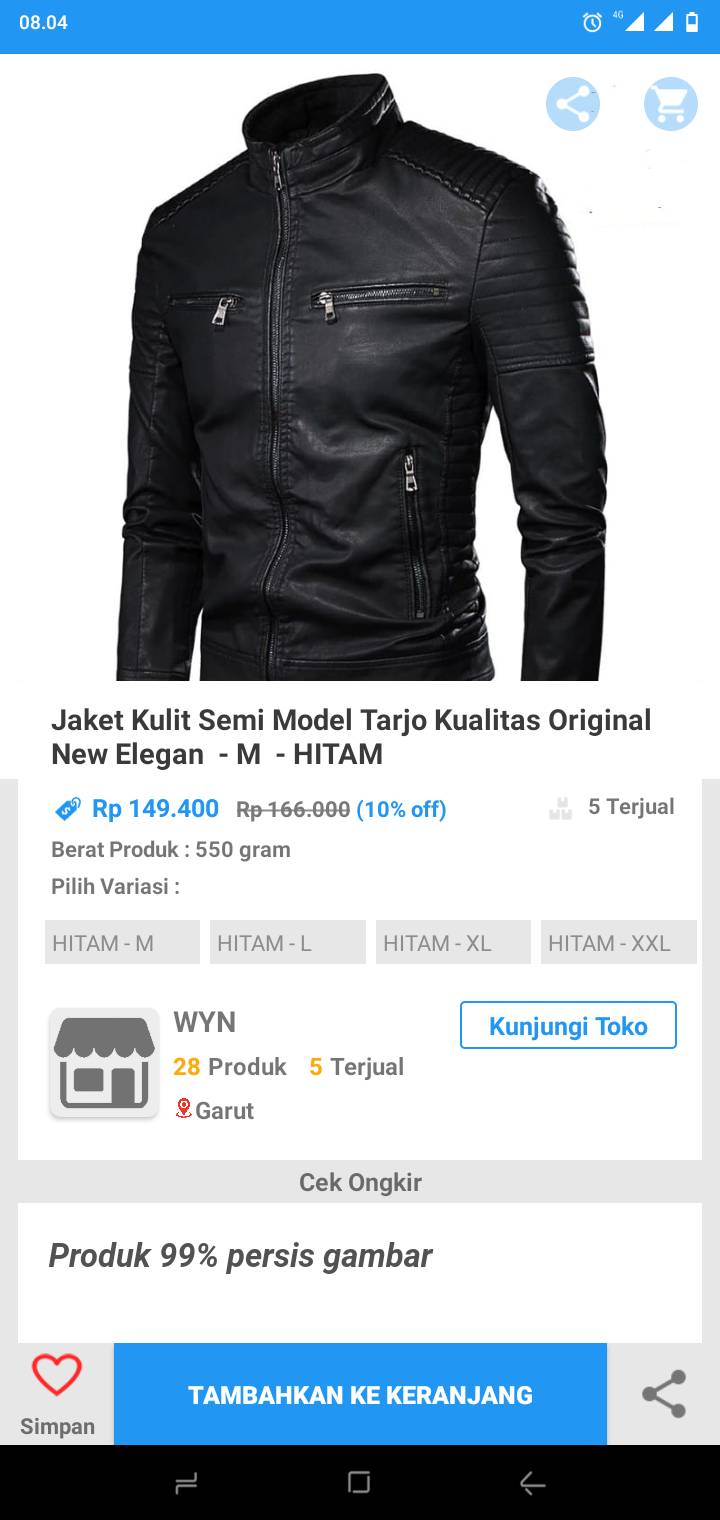Tap Kunjungi Toko button
The width and height of the screenshot is (720, 1520).
(568, 1025)
